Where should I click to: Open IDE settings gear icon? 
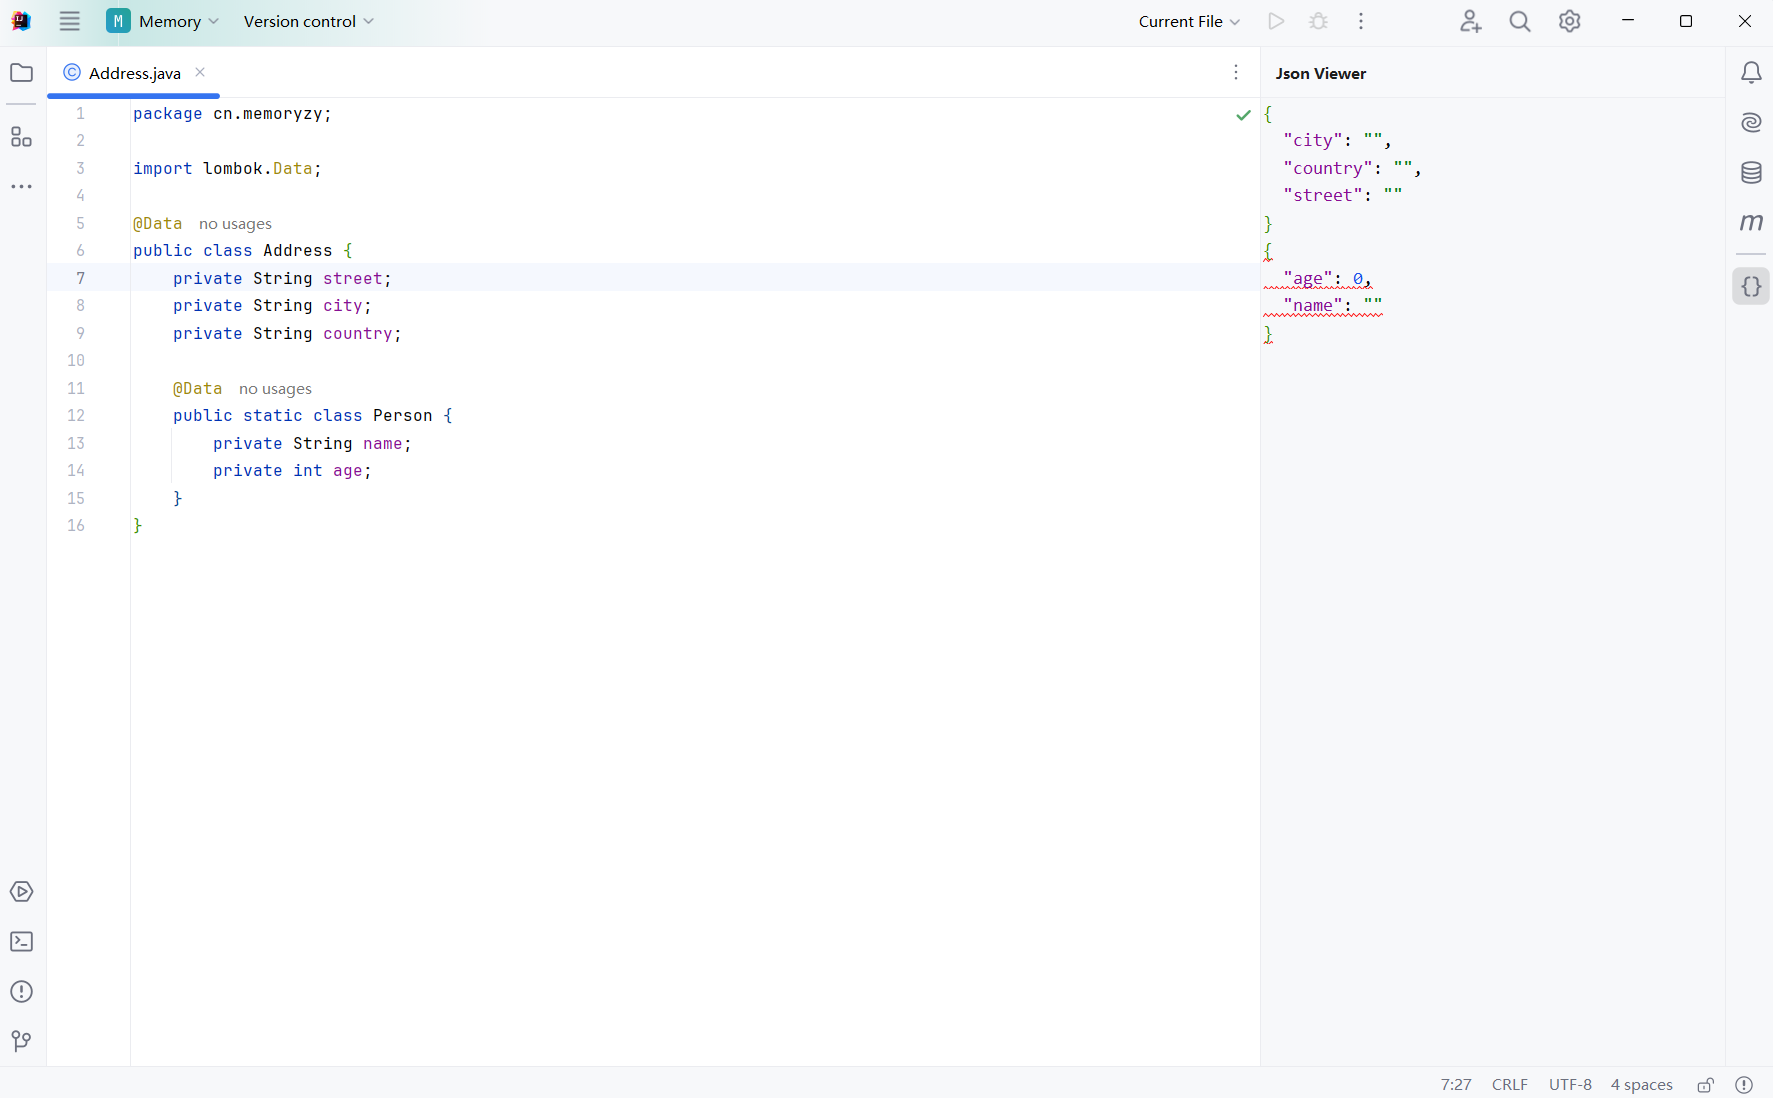tap(1570, 21)
